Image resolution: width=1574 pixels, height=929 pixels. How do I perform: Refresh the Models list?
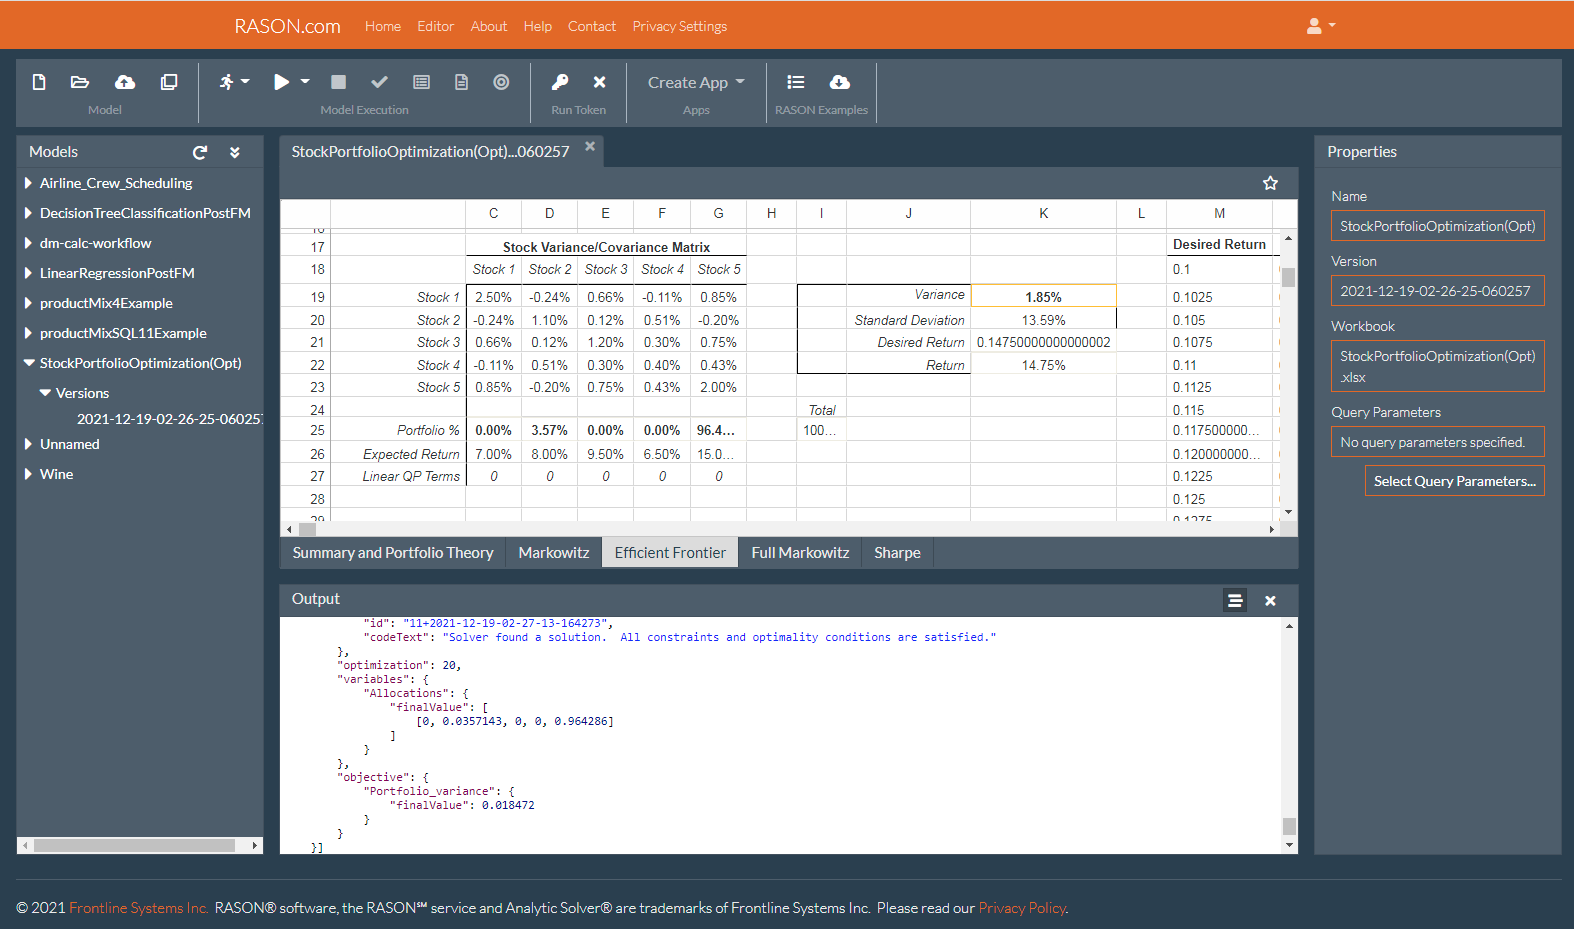click(200, 152)
